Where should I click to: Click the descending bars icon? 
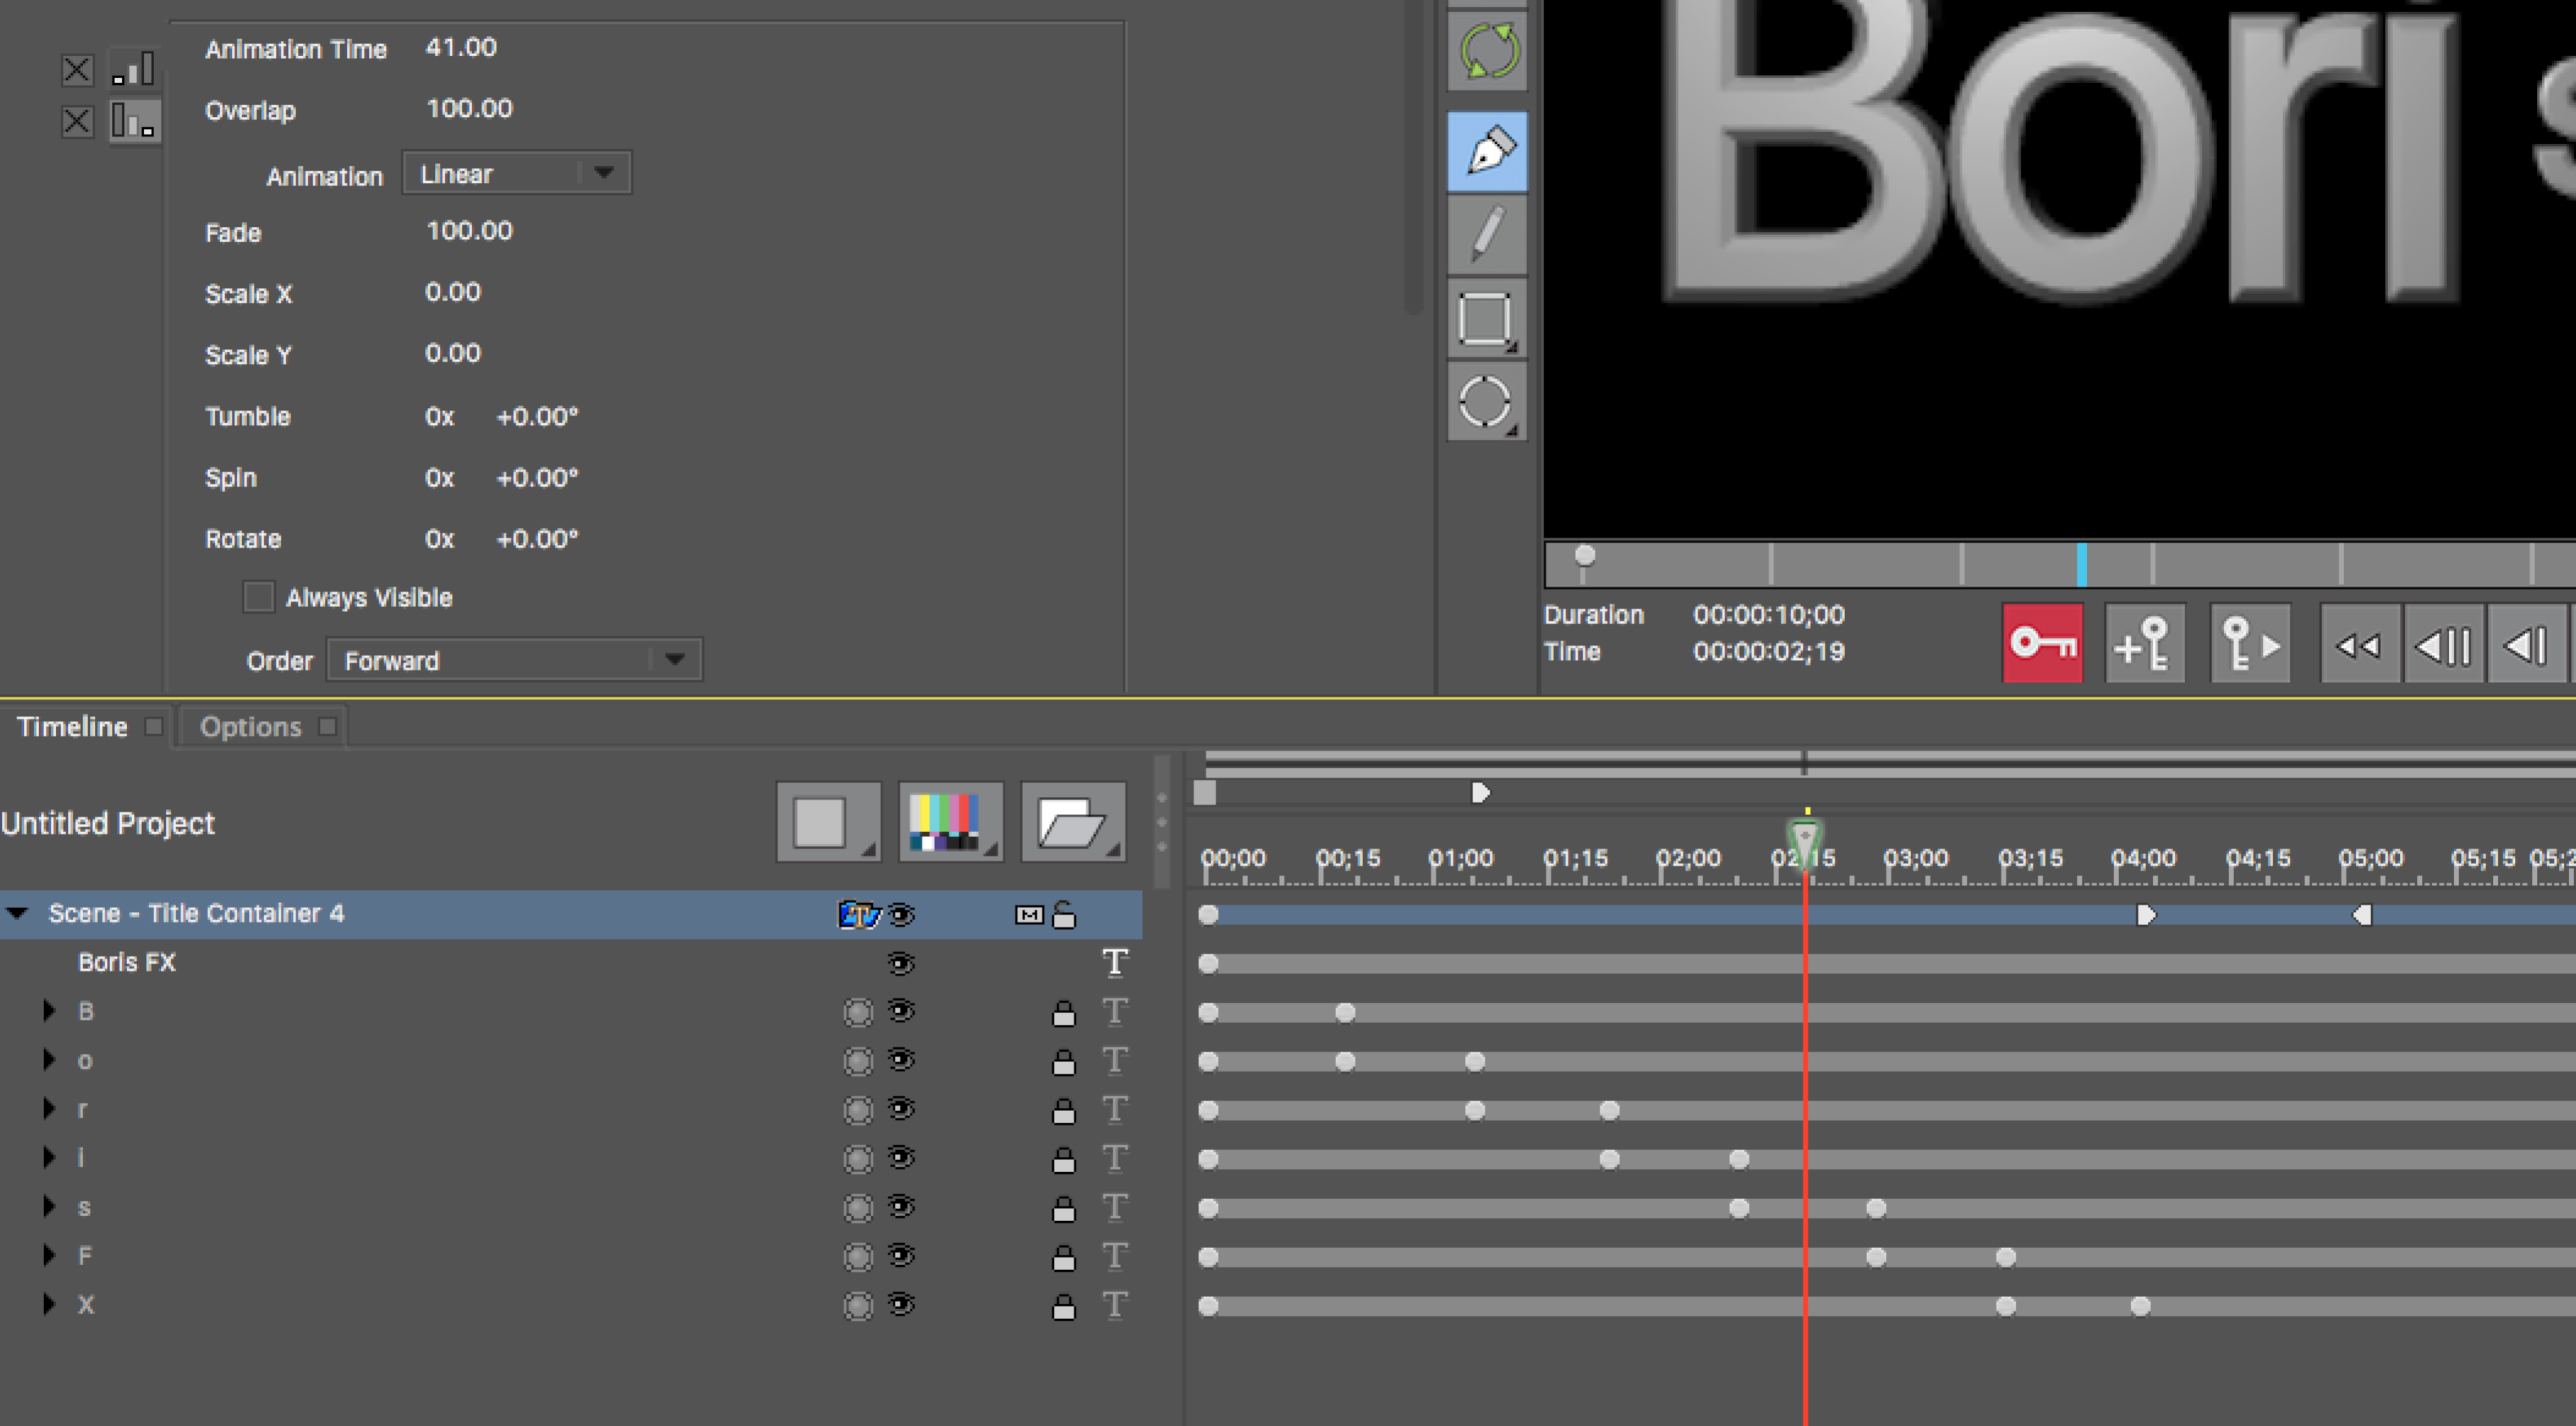coord(134,121)
